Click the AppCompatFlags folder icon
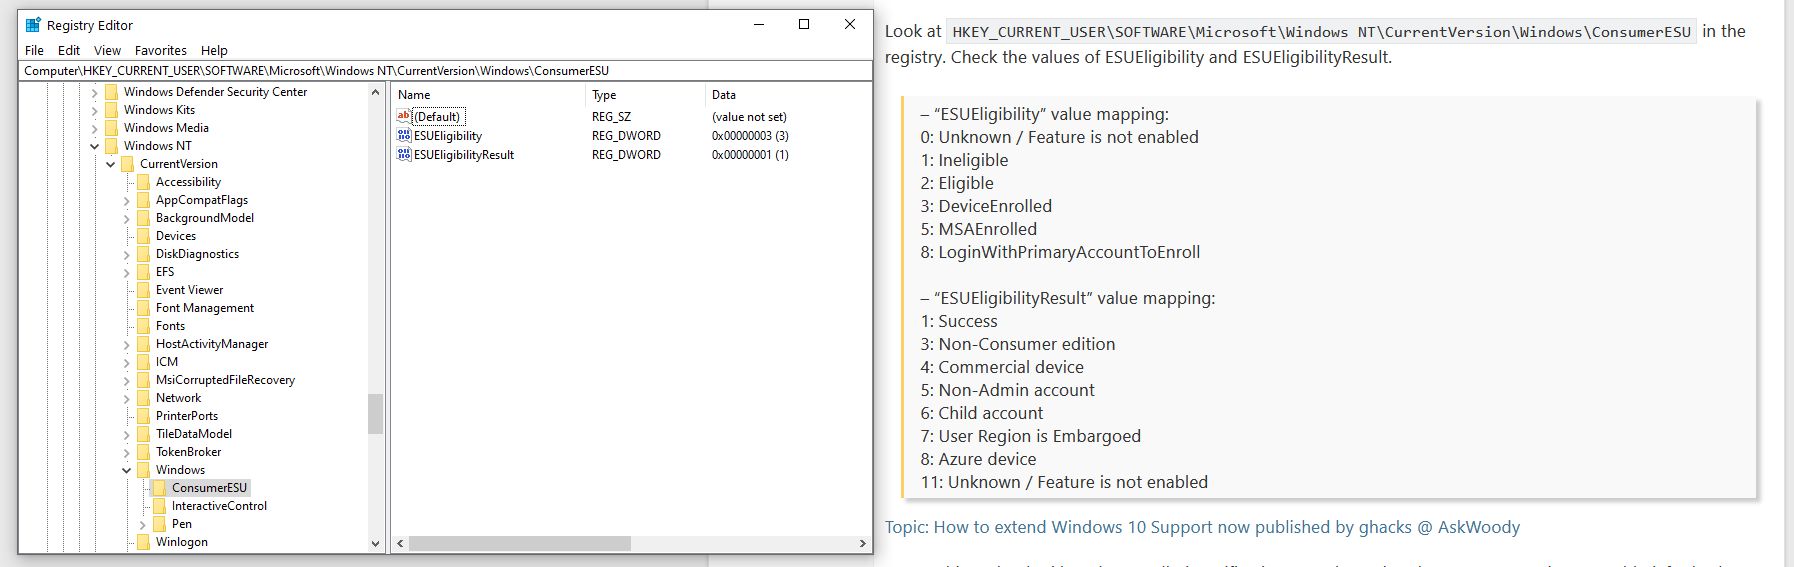 pos(144,200)
